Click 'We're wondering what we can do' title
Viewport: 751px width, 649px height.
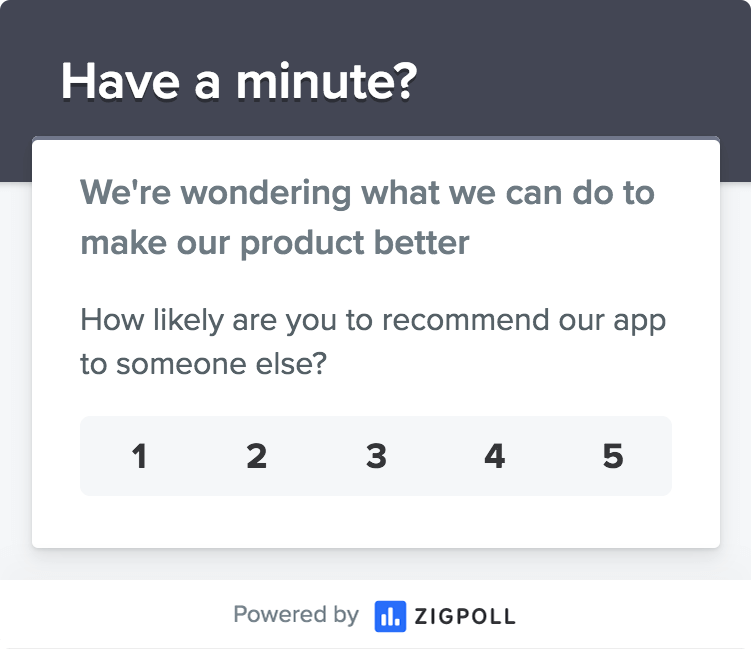(x=367, y=193)
